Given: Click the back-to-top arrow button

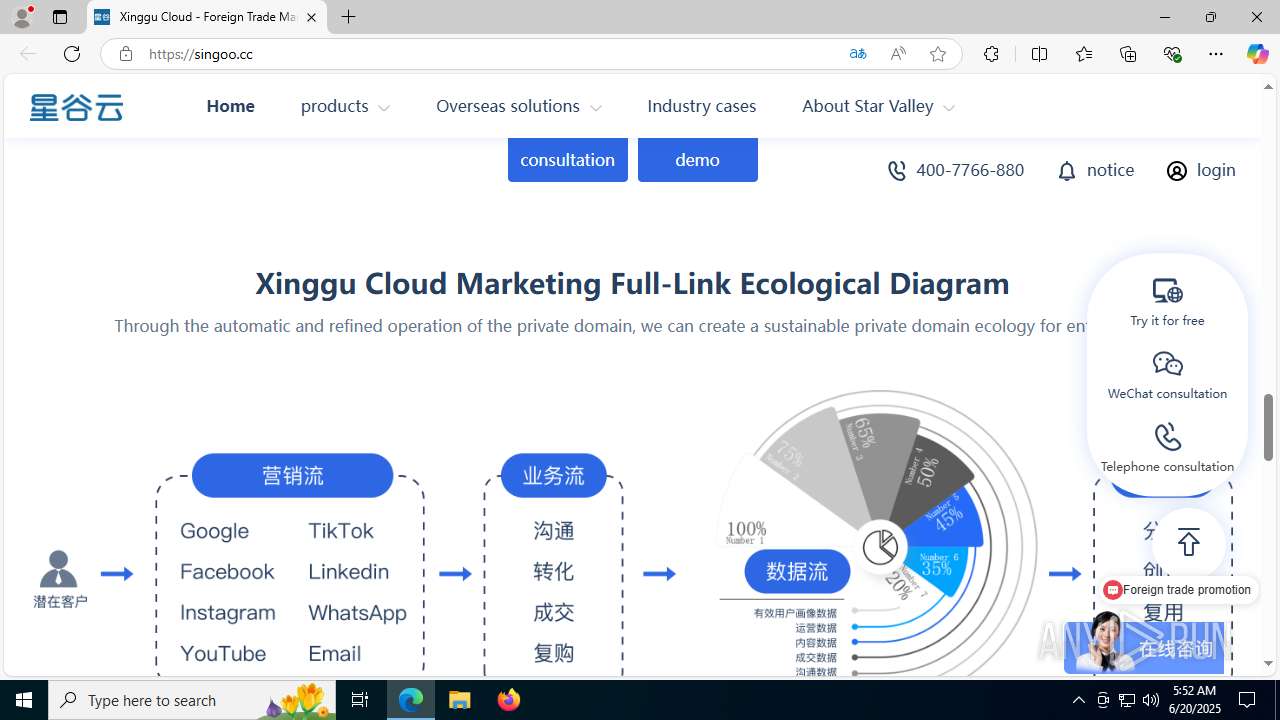Looking at the screenshot, I should click(1188, 543).
